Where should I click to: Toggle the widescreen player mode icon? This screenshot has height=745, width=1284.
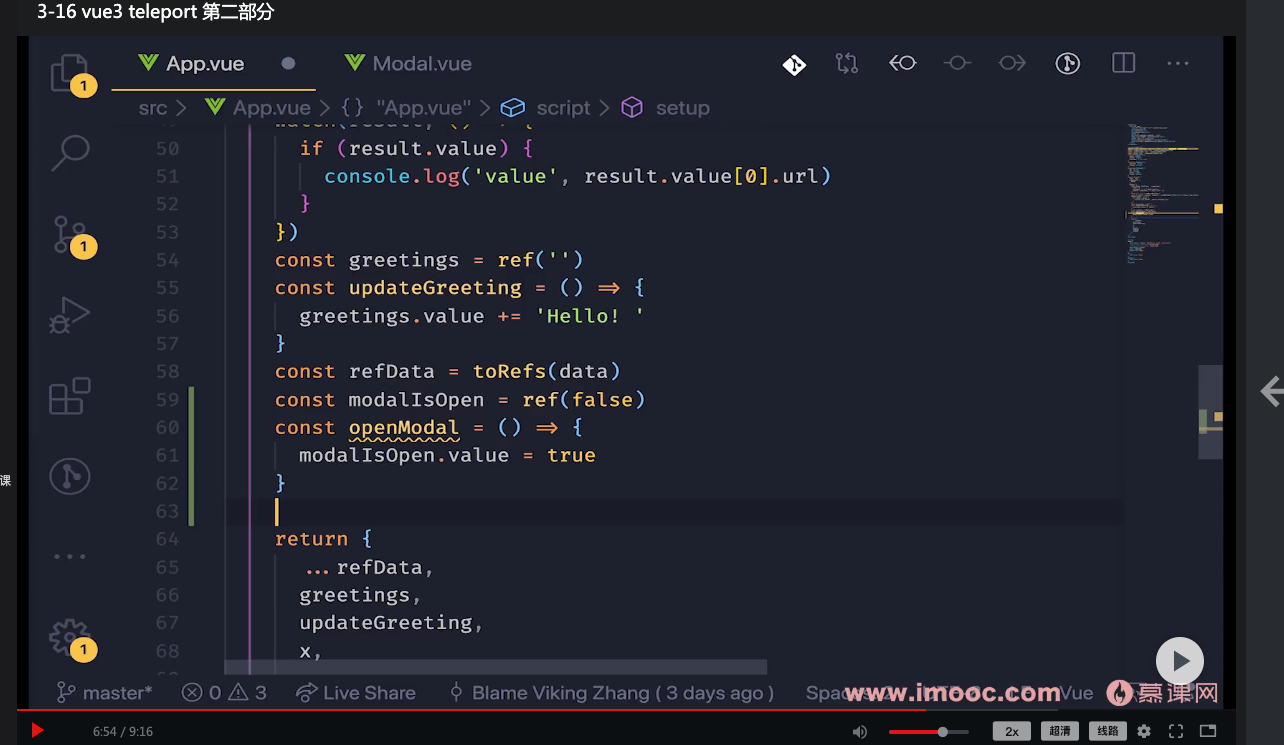point(1208,731)
